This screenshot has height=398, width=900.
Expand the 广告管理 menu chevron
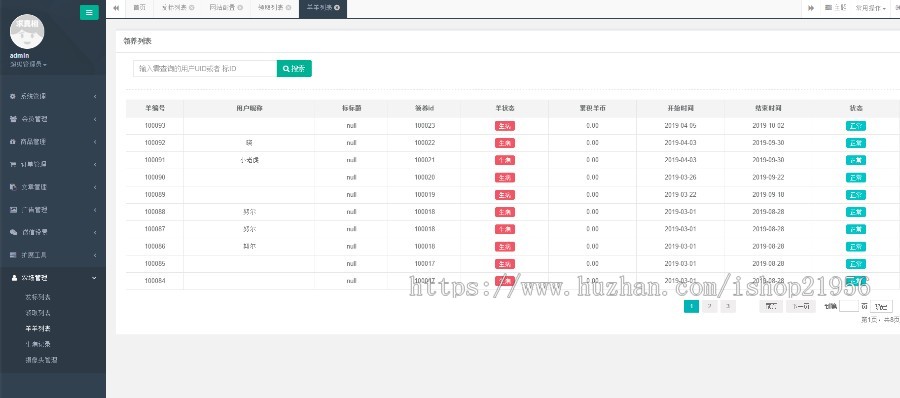95,210
